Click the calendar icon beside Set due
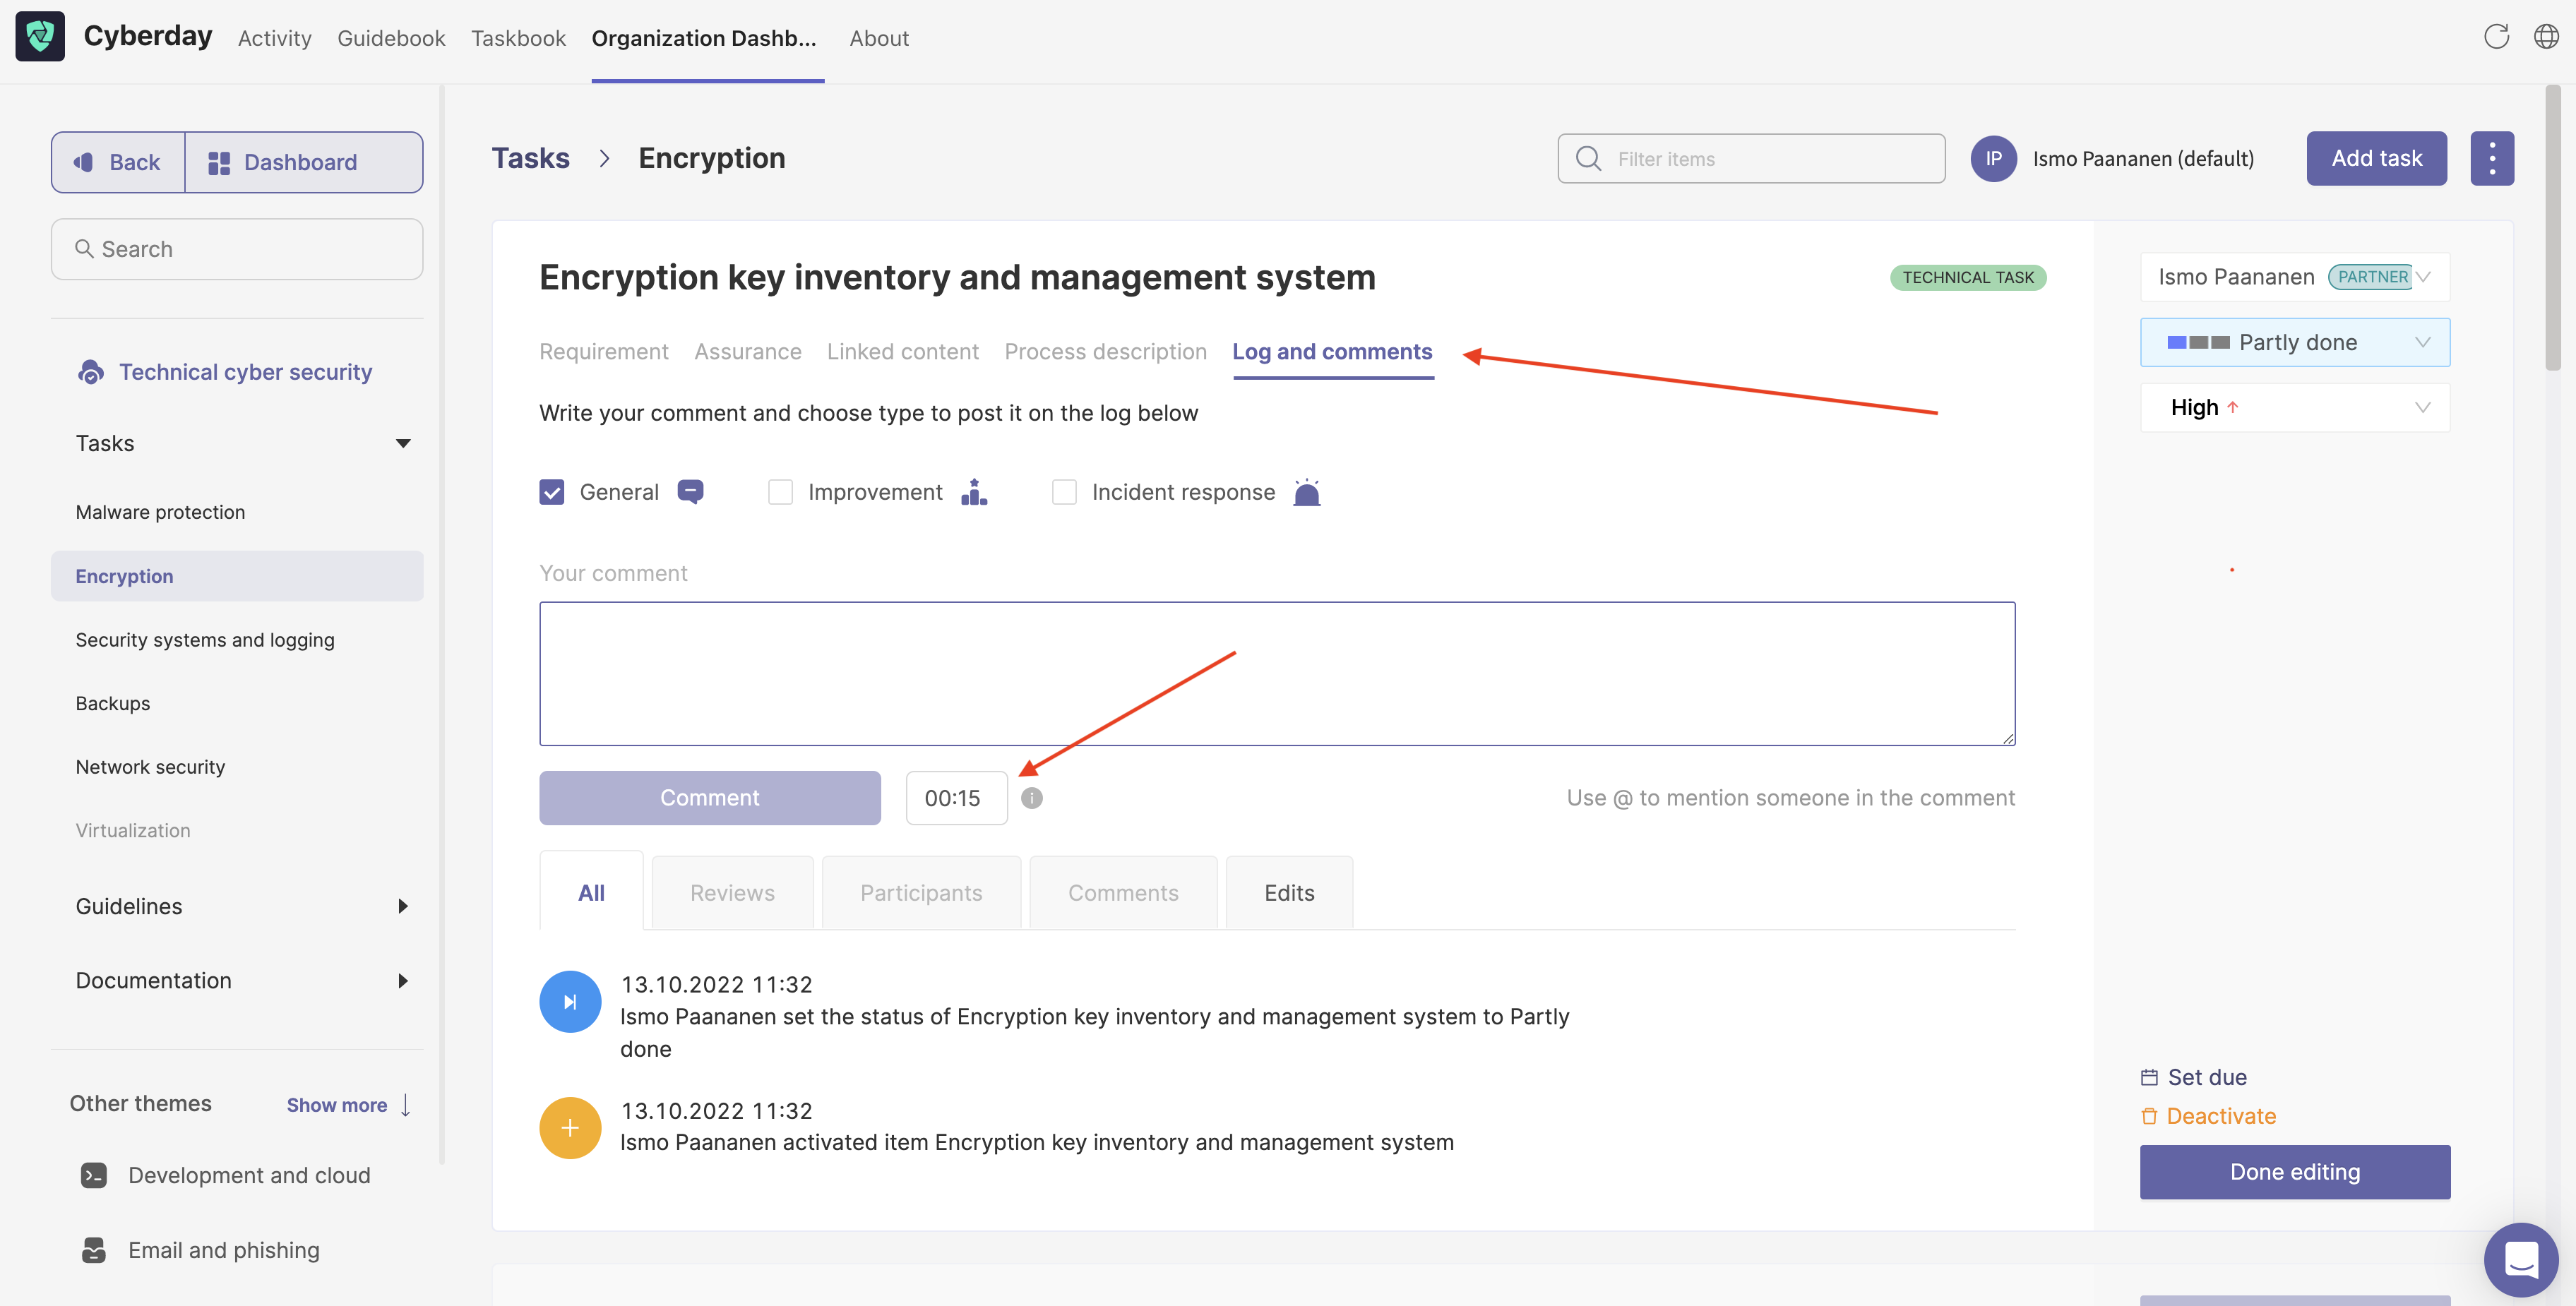2576x1306 pixels. point(2149,1077)
